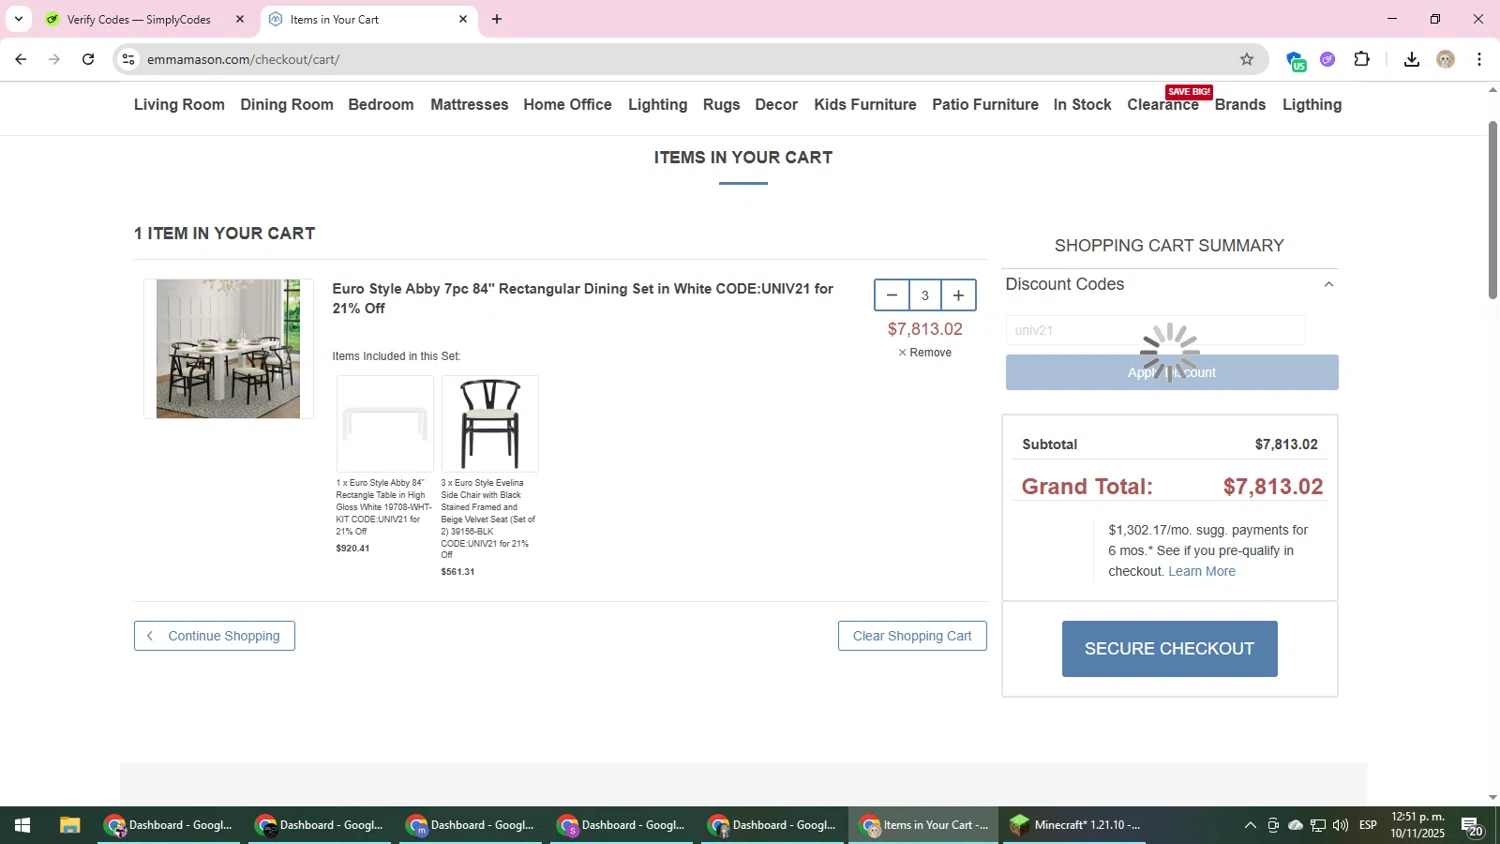The height and width of the screenshot is (844, 1500).
Task: Open the Euro Style Abby dining set title
Action: click(583, 298)
